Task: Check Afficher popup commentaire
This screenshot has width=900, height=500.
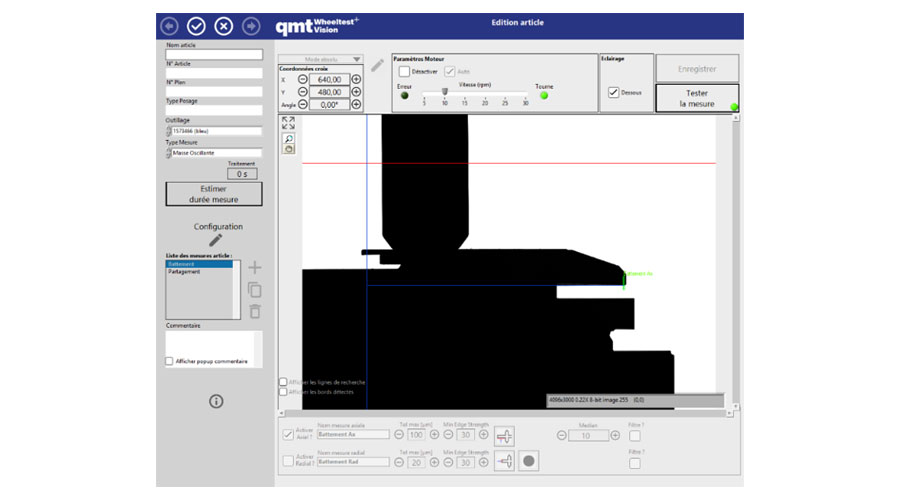Action: (169, 361)
